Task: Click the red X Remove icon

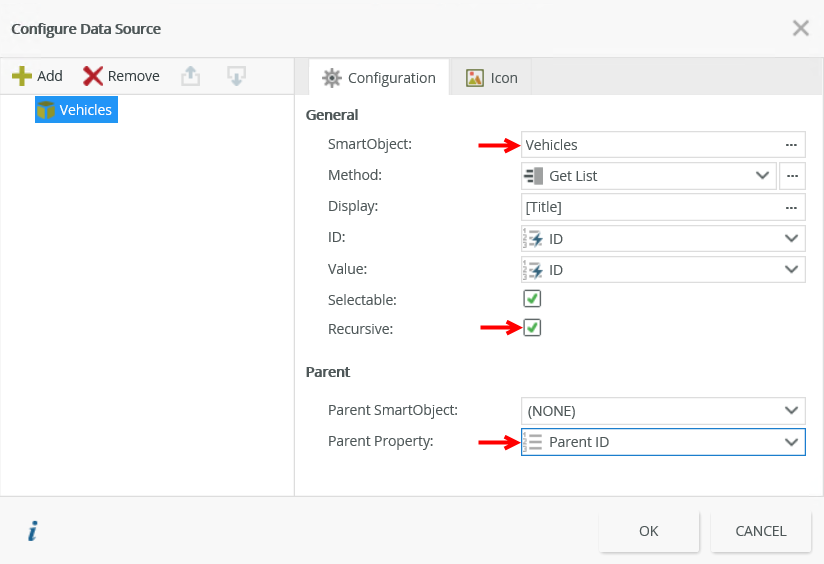Action: [x=93, y=76]
